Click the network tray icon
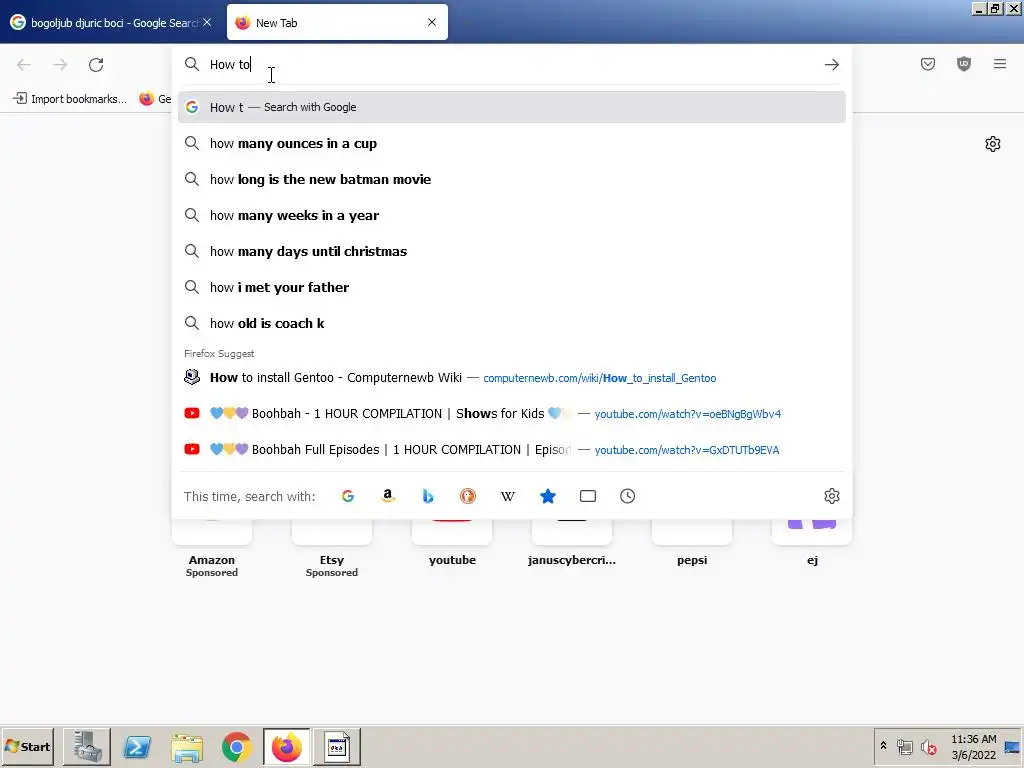This screenshot has width=1024, height=768. 904,746
